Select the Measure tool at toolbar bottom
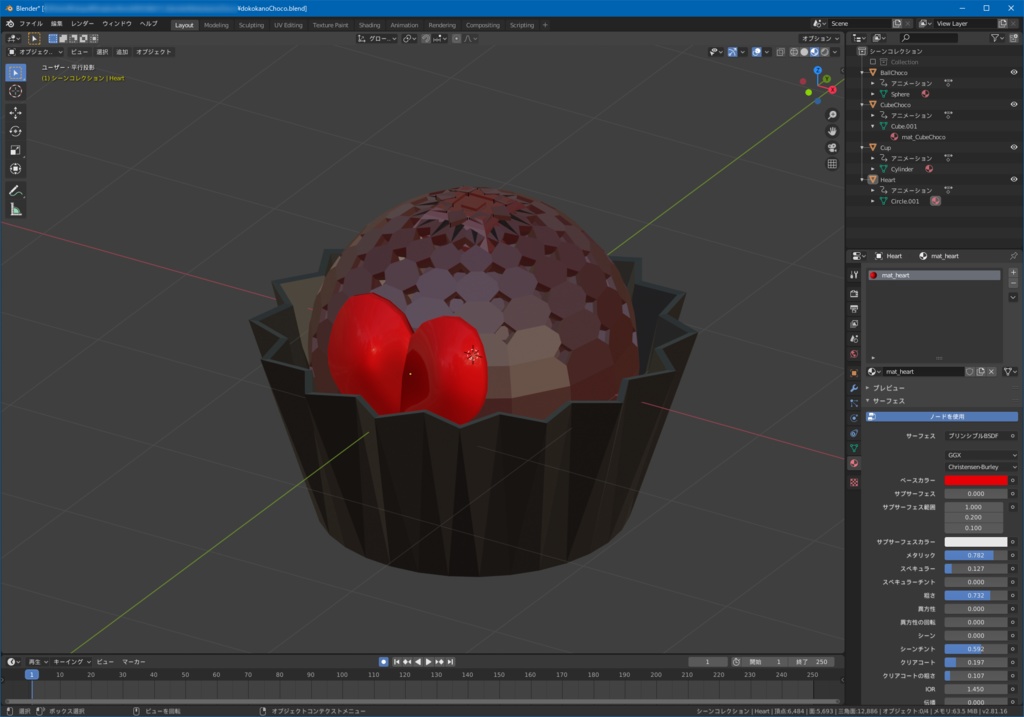 click(x=14, y=209)
